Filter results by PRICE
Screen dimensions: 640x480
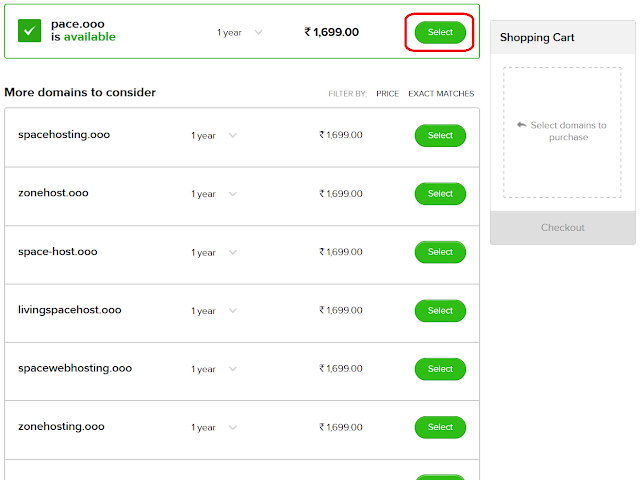click(x=387, y=94)
